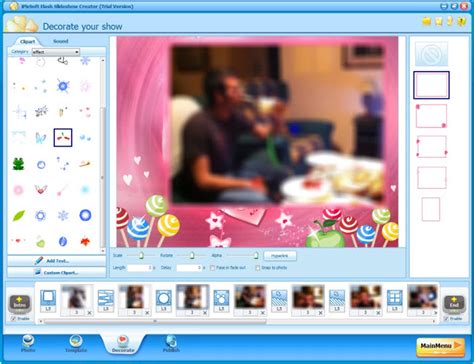Select the light blue glow clipart
Viewport: 474px width, 364px height.
[x=85, y=190]
